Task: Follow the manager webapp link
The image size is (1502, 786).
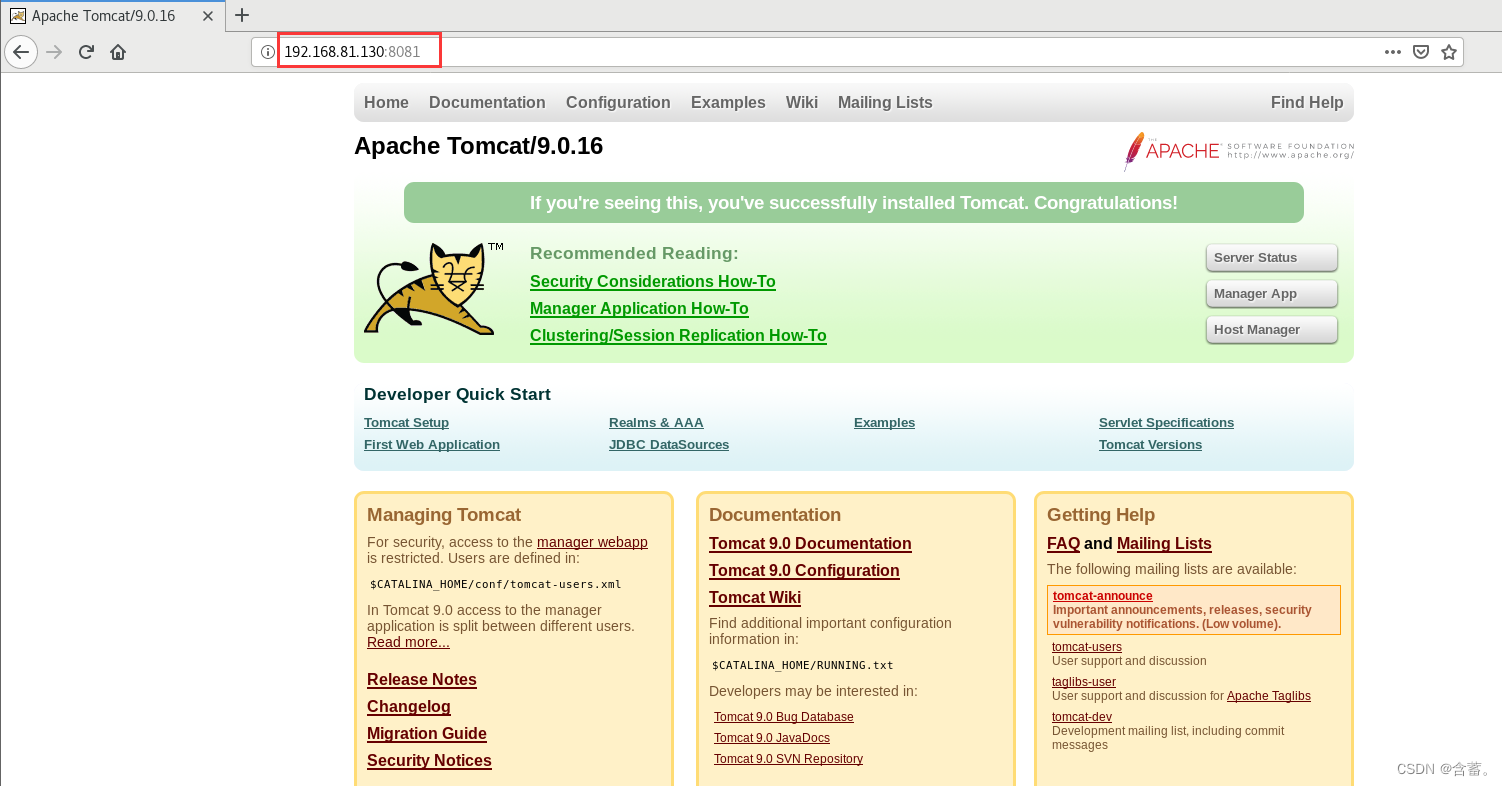Action: click(x=592, y=542)
